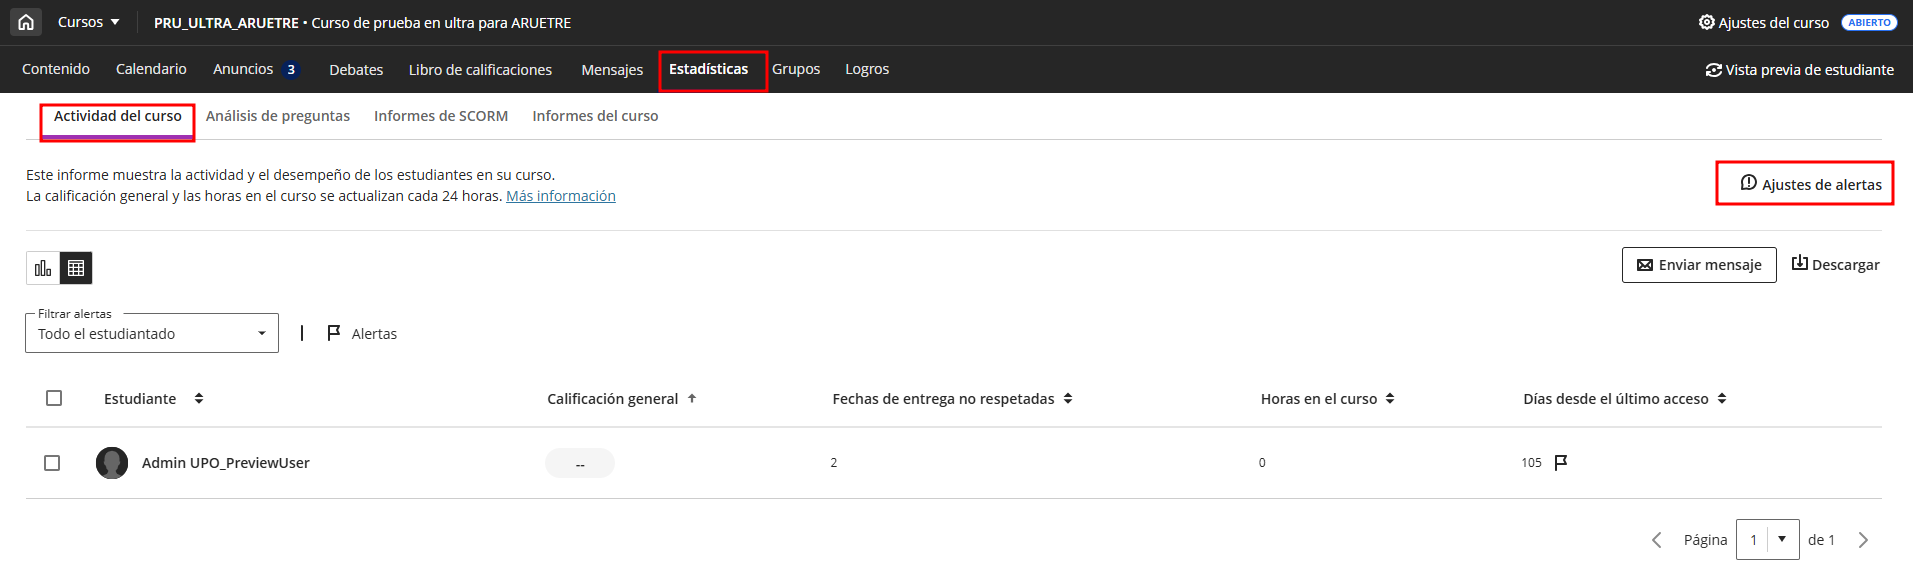Tick the checkbox for Admin UPO_PreviewUser
This screenshot has width=1913, height=584.
(52, 463)
